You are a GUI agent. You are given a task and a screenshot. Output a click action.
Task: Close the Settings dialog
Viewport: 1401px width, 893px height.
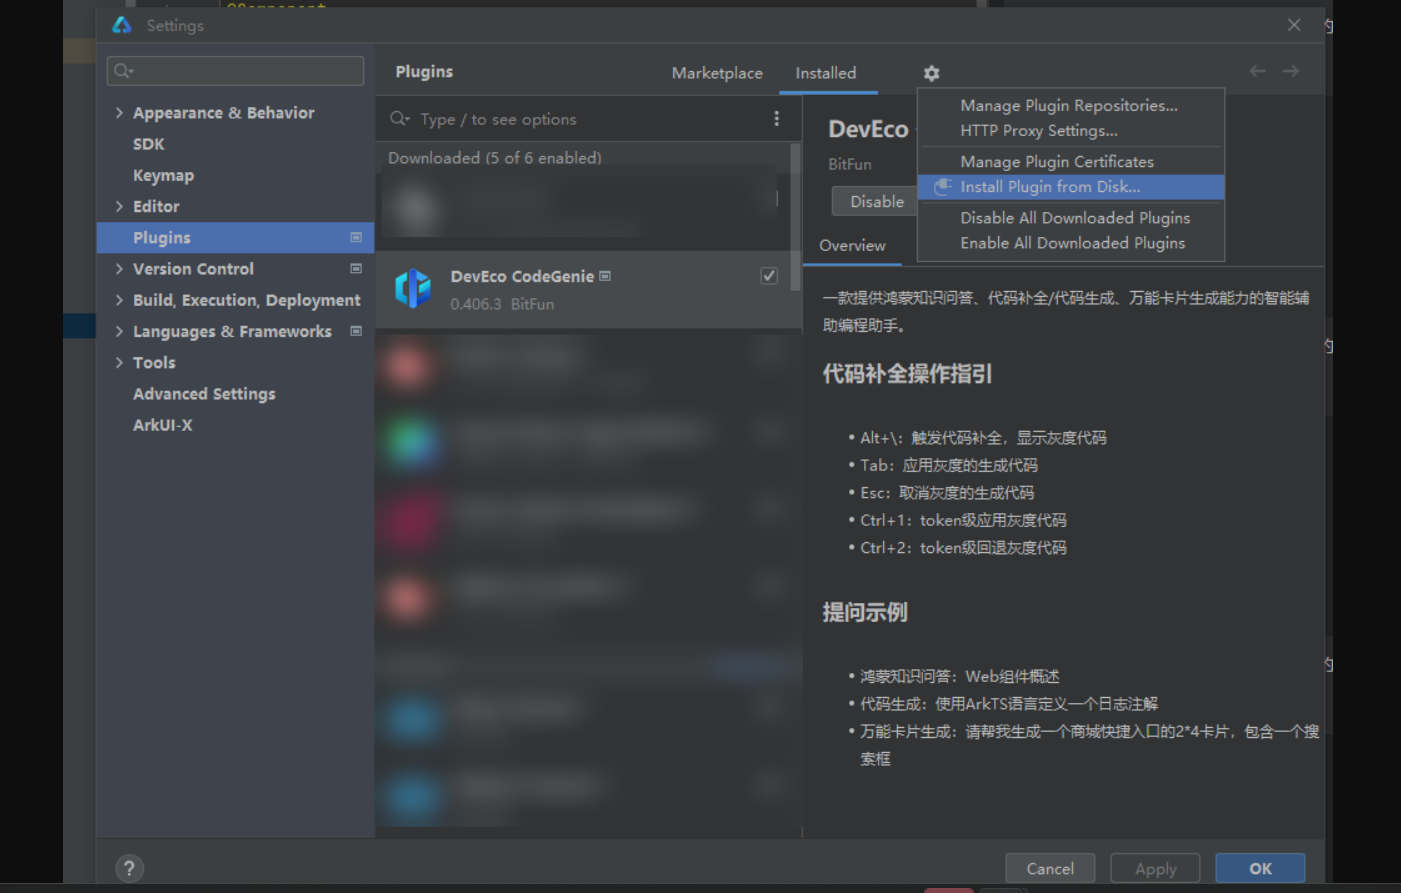click(1294, 25)
